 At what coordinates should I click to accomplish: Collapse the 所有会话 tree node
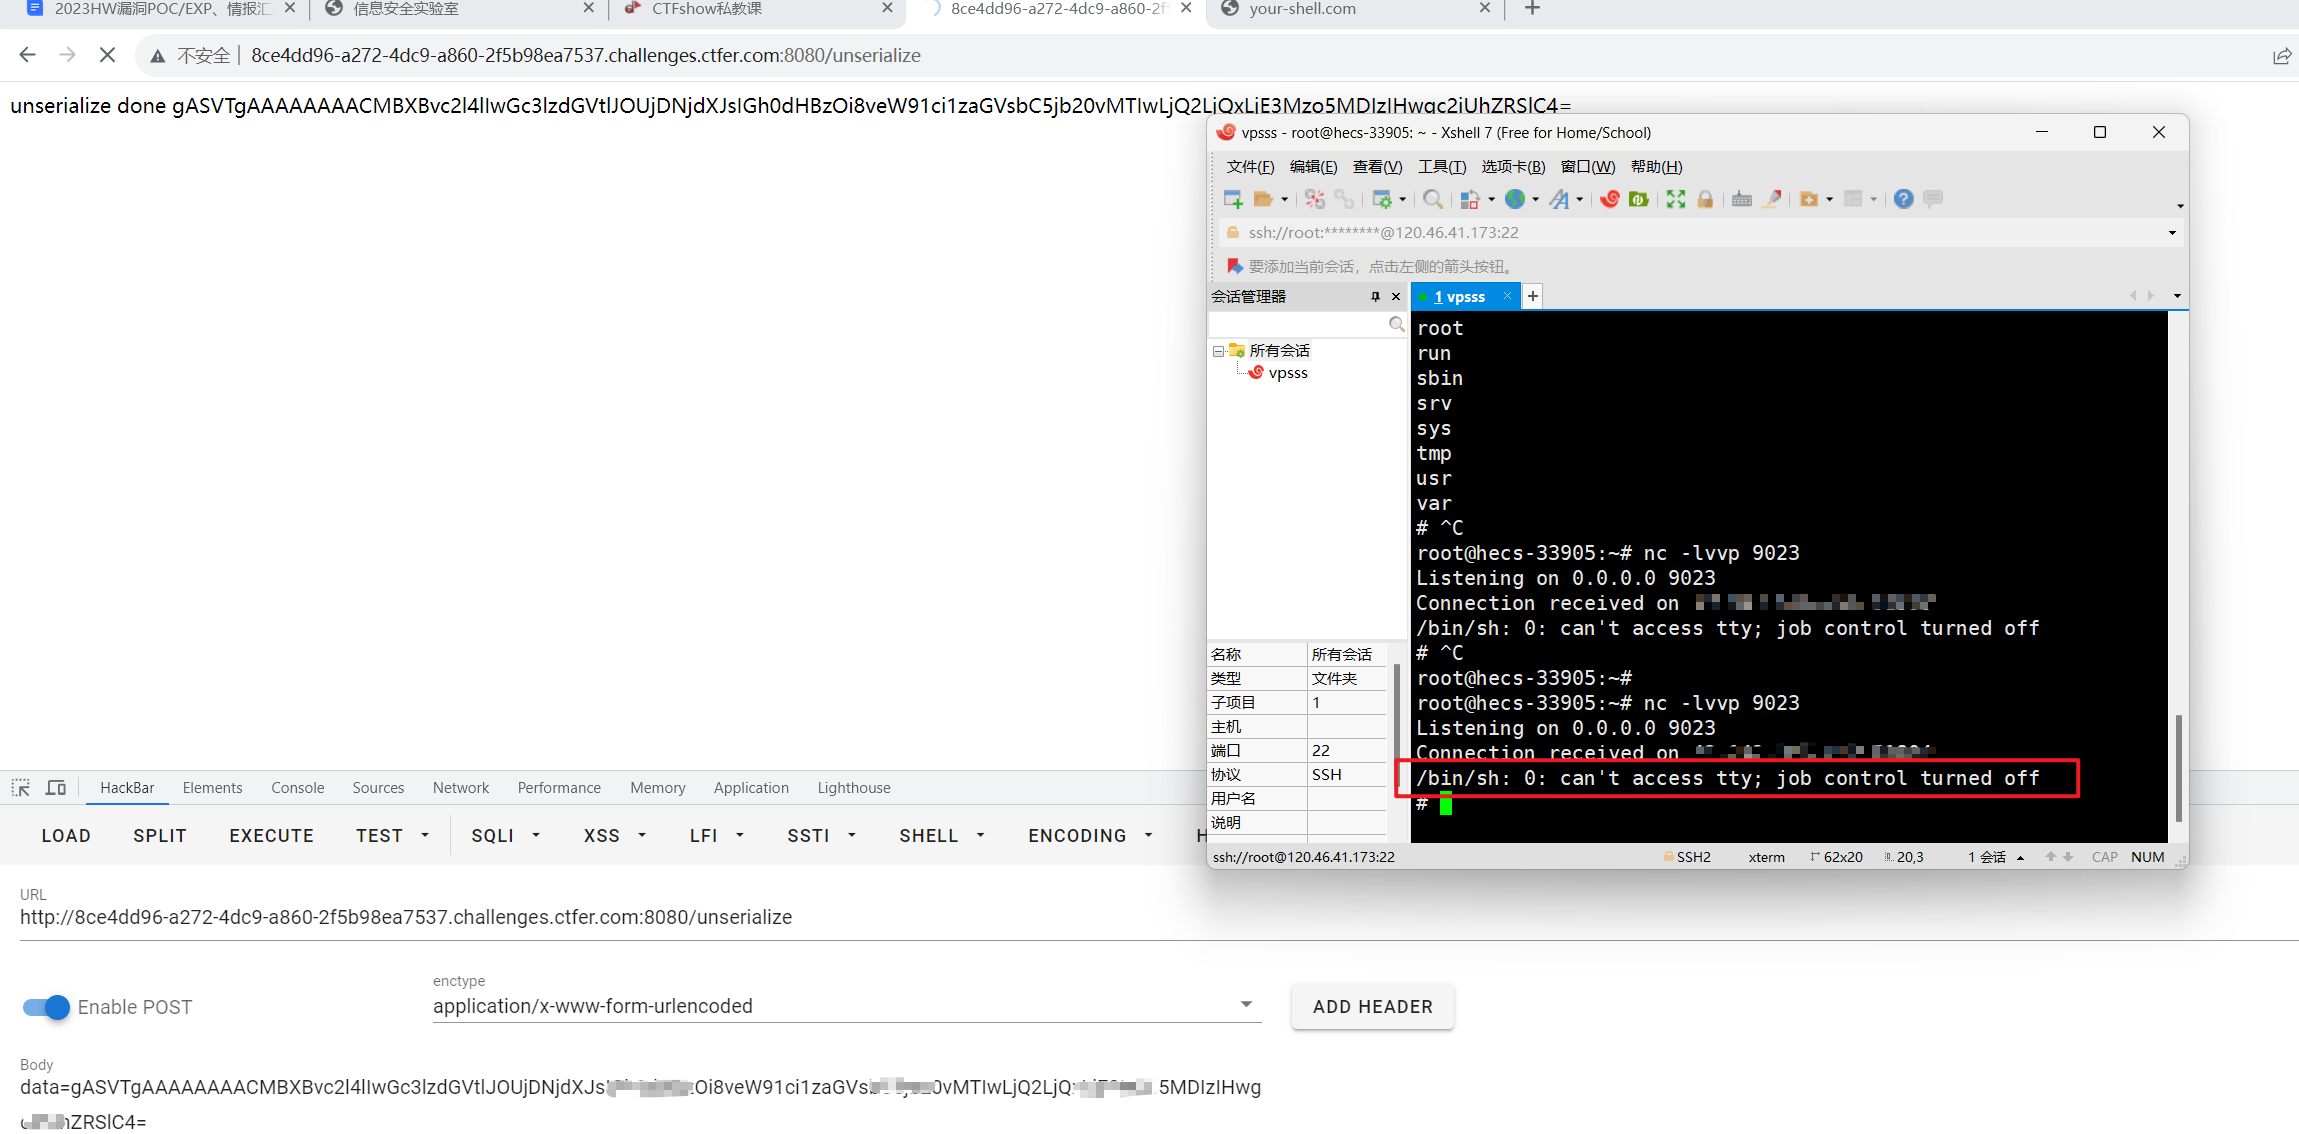point(1218,351)
